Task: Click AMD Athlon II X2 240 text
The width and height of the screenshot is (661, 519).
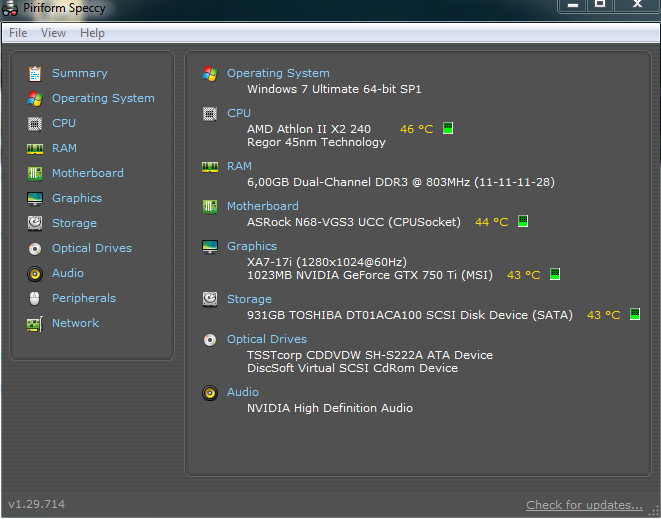Action: [x=309, y=129]
